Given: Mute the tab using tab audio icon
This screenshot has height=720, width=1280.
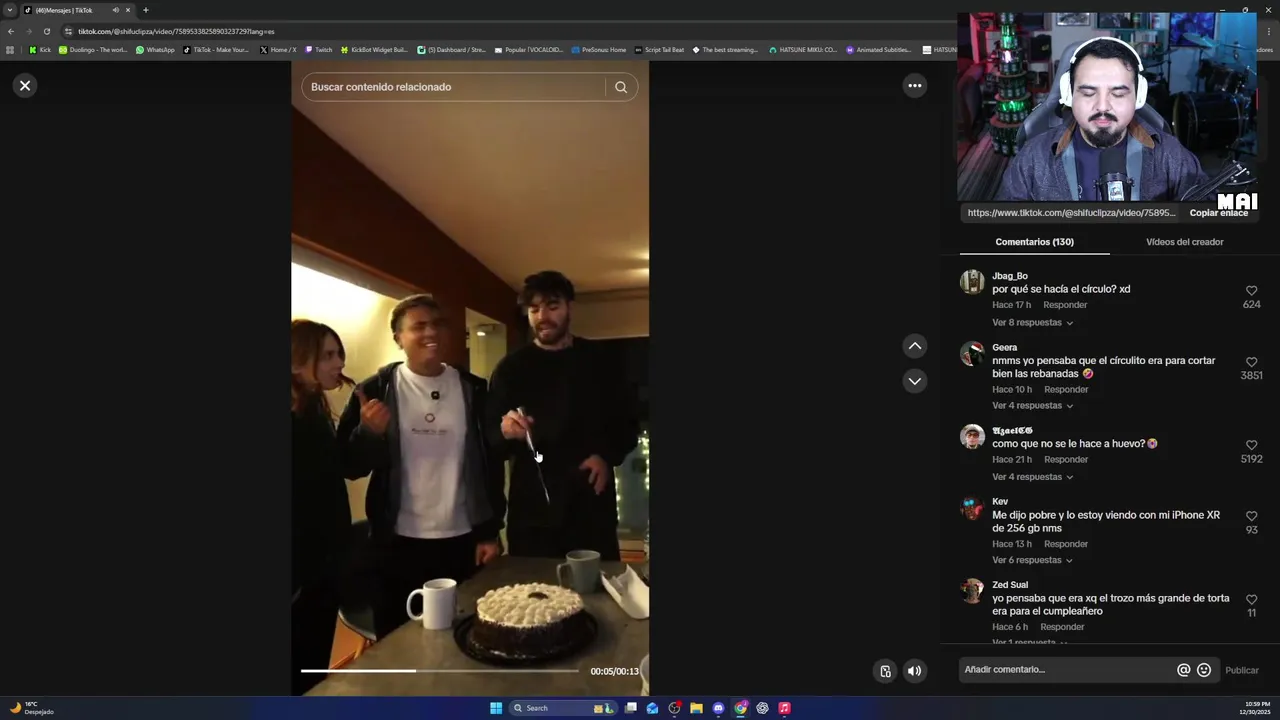Looking at the screenshot, I should (115, 10).
